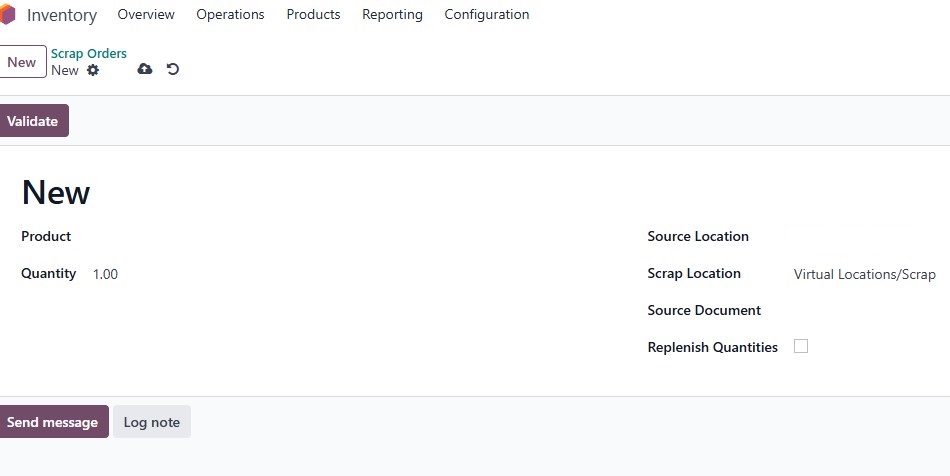Viewport: 950px width, 476px height.
Task: Open the Products menu
Action: click(x=313, y=15)
